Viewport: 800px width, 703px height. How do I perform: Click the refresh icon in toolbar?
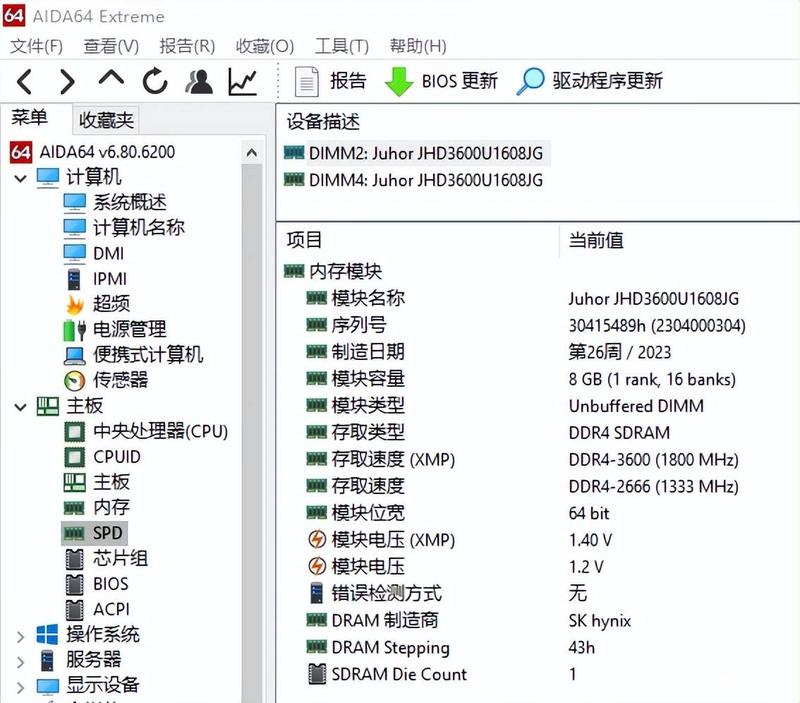[155, 81]
